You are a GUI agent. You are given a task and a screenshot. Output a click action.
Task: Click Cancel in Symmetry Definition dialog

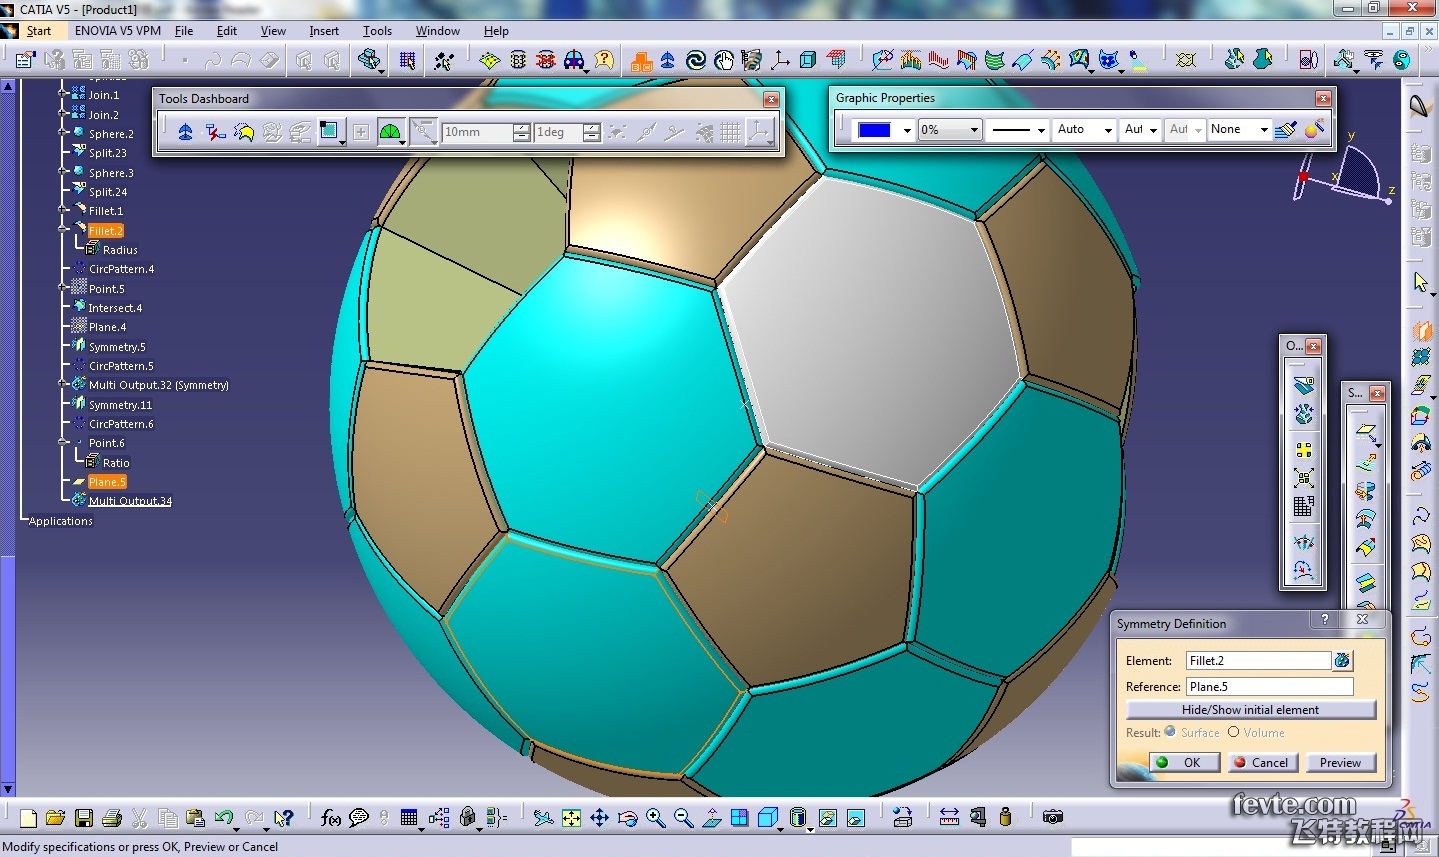click(x=1262, y=762)
